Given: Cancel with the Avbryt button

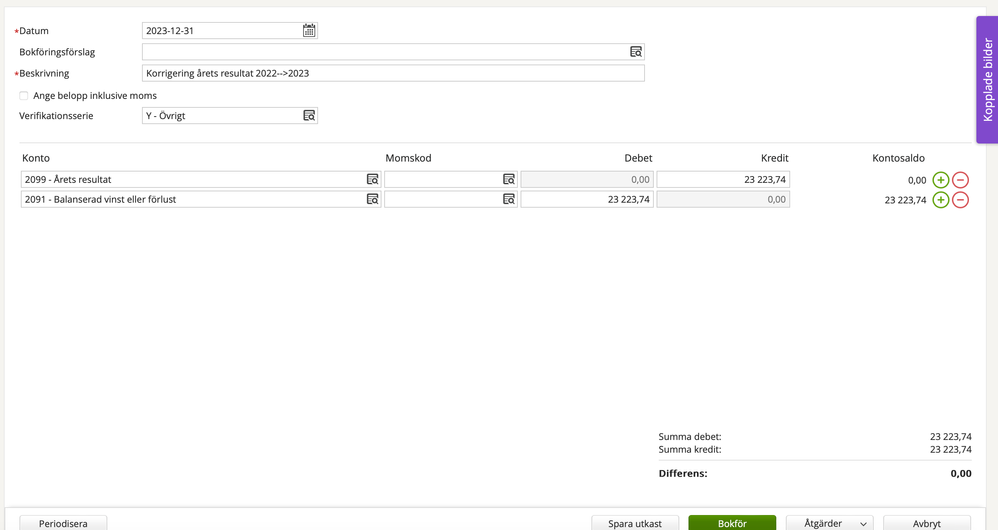Looking at the screenshot, I should [926, 523].
